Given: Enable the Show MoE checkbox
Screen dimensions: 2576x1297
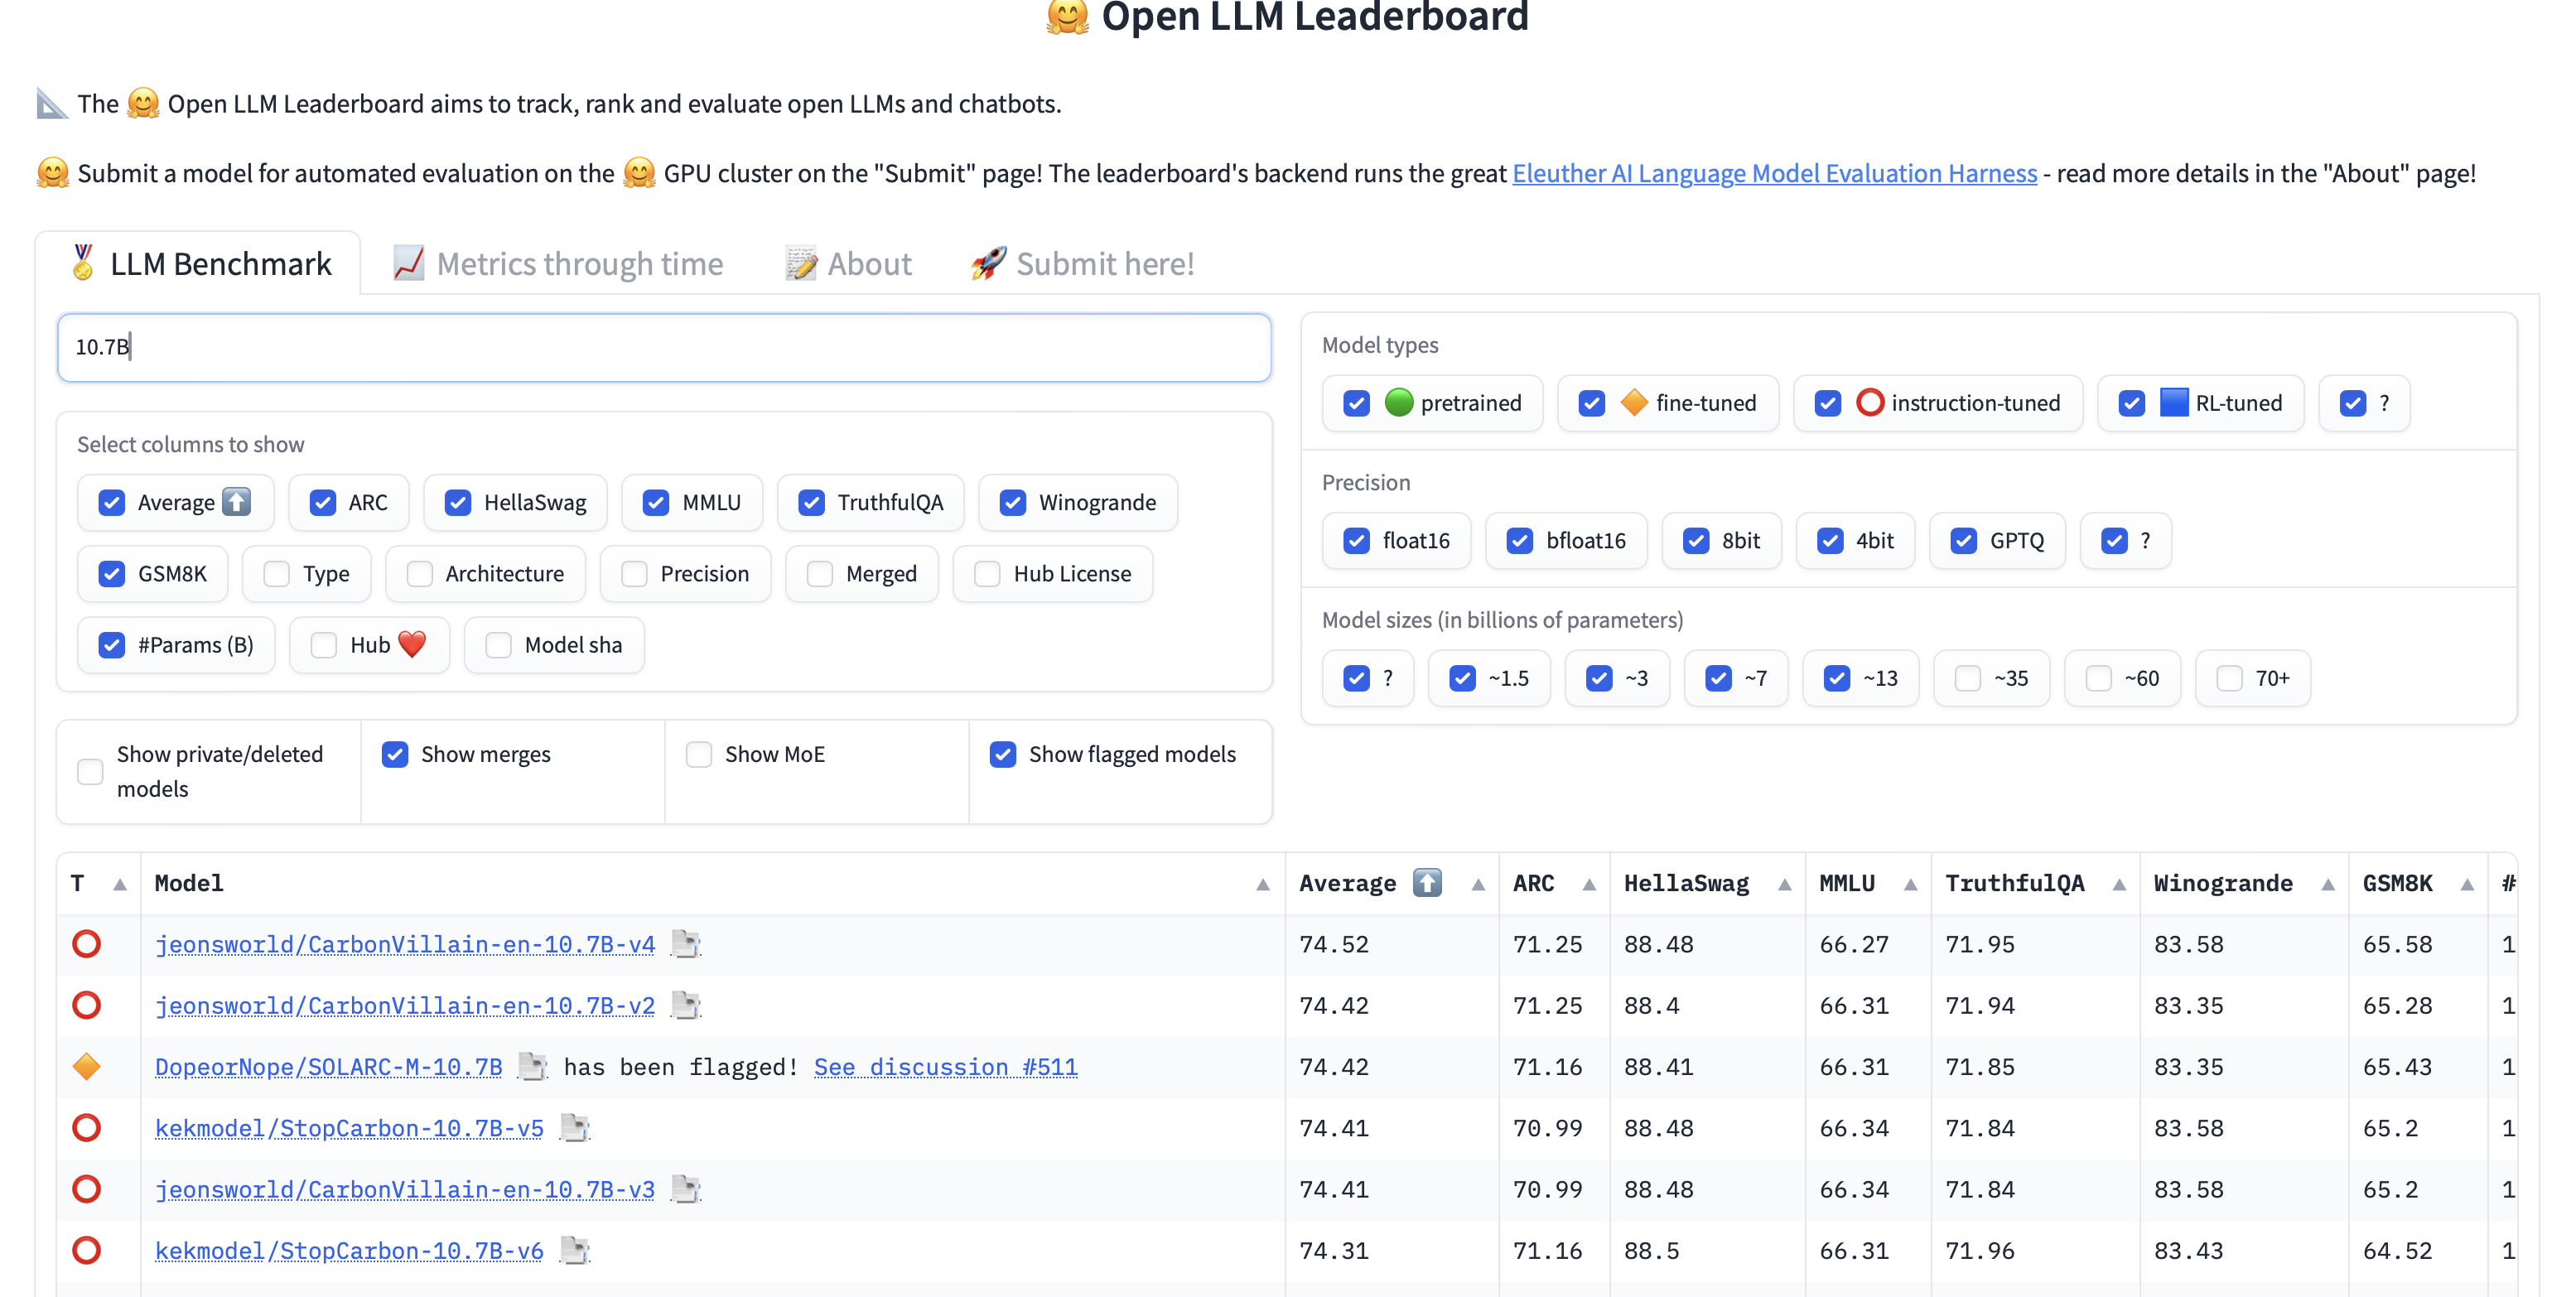Looking at the screenshot, I should (x=699, y=755).
